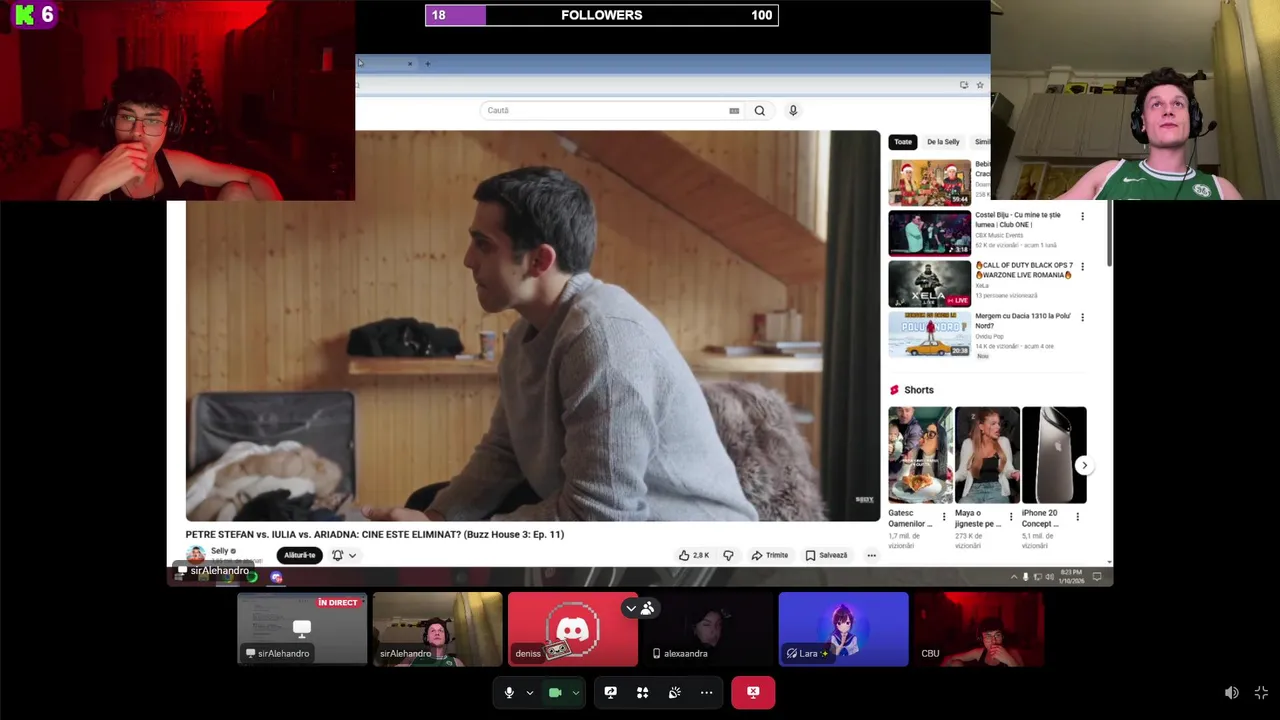Open the Maya o jigneste short
This screenshot has height=720, width=1280.
tap(987, 455)
